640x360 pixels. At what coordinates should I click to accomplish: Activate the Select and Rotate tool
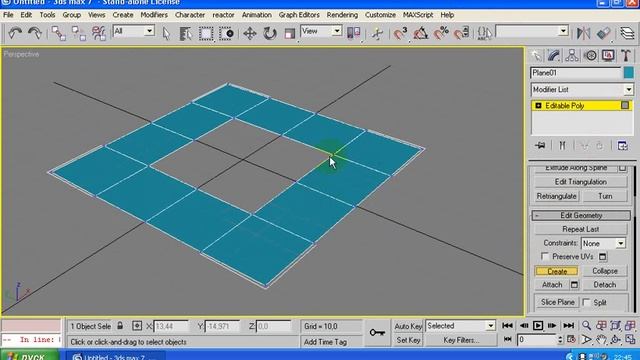point(269,33)
